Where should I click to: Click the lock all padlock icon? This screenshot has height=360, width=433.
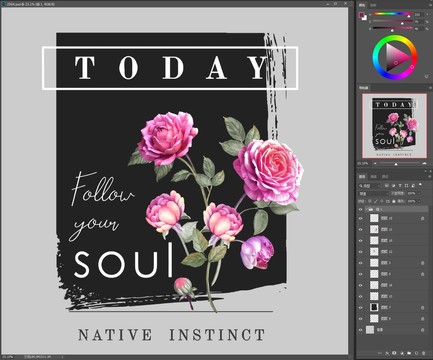[x=394, y=201]
